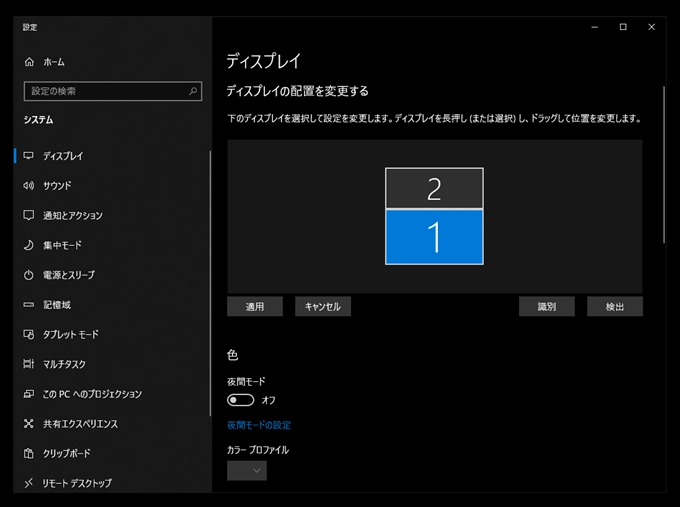Open タブレット モード settings page

pyautogui.click(x=70, y=334)
